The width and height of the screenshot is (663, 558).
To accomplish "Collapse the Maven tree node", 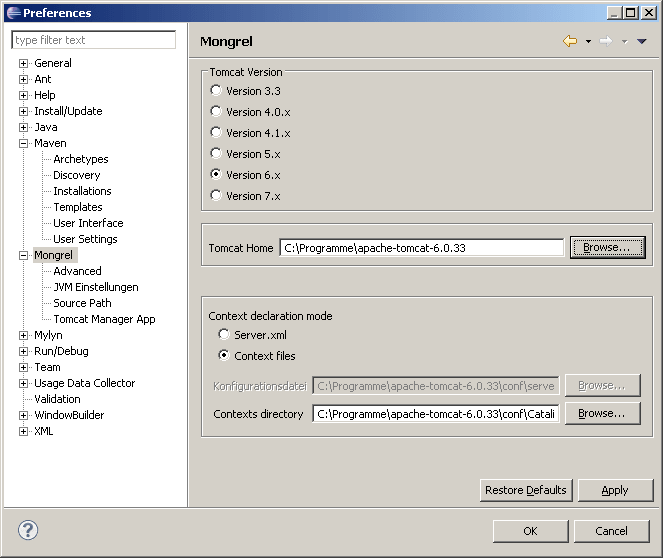I will [x=24, y=144].
